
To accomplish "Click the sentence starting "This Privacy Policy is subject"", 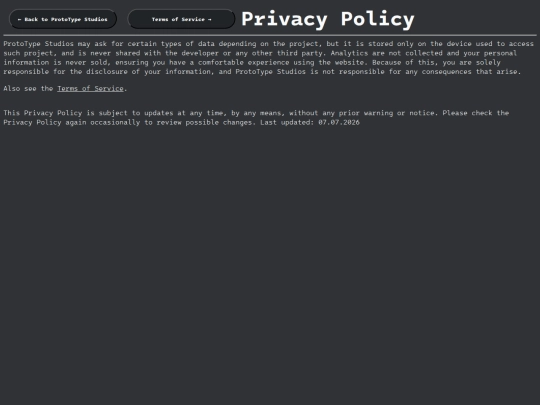I will (x=219, y=113).
